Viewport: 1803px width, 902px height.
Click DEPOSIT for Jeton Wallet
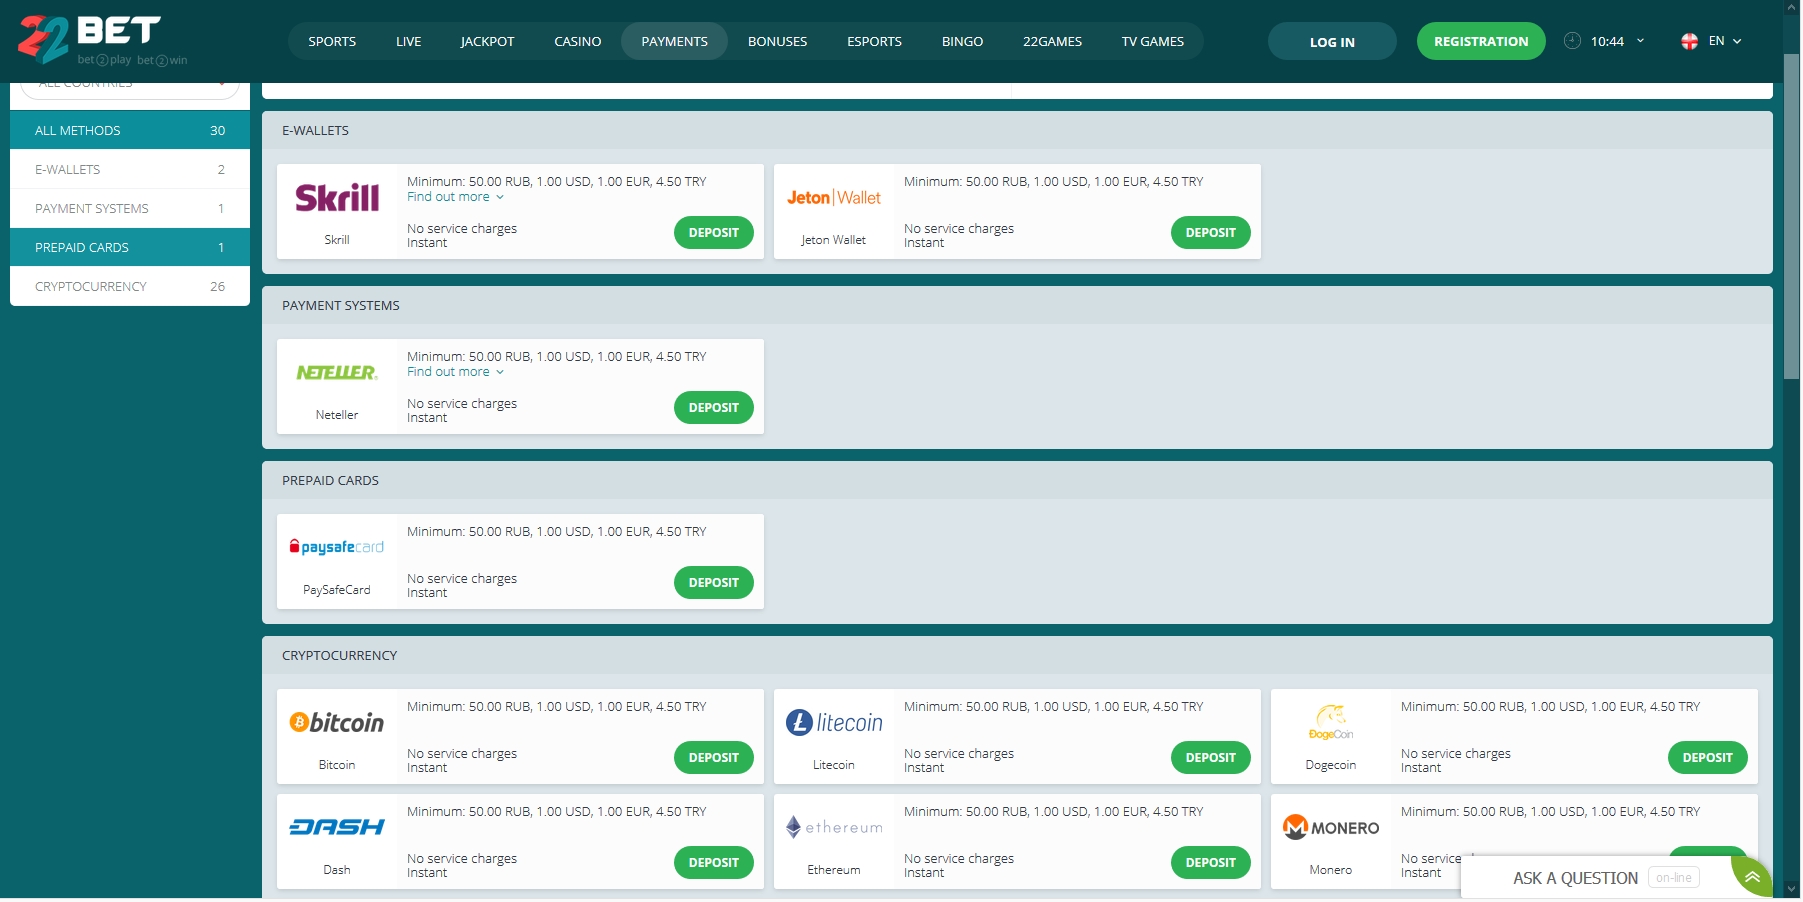tap(1211, 233)
